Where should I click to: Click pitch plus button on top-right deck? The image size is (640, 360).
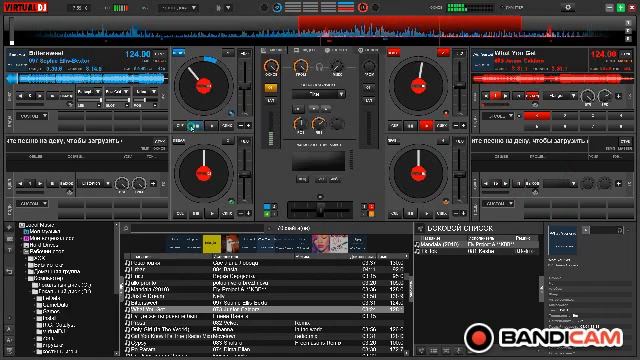[x=463, y=126]
